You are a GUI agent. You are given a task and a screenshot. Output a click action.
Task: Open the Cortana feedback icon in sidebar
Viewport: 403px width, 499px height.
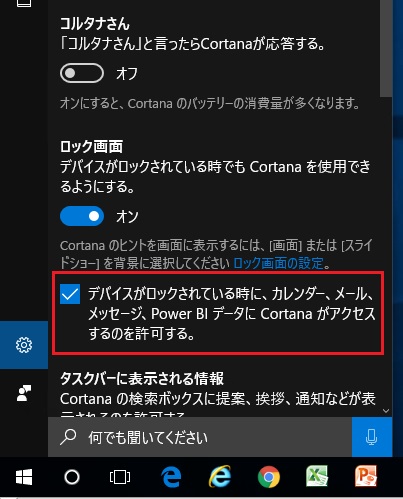coord(24,393)
